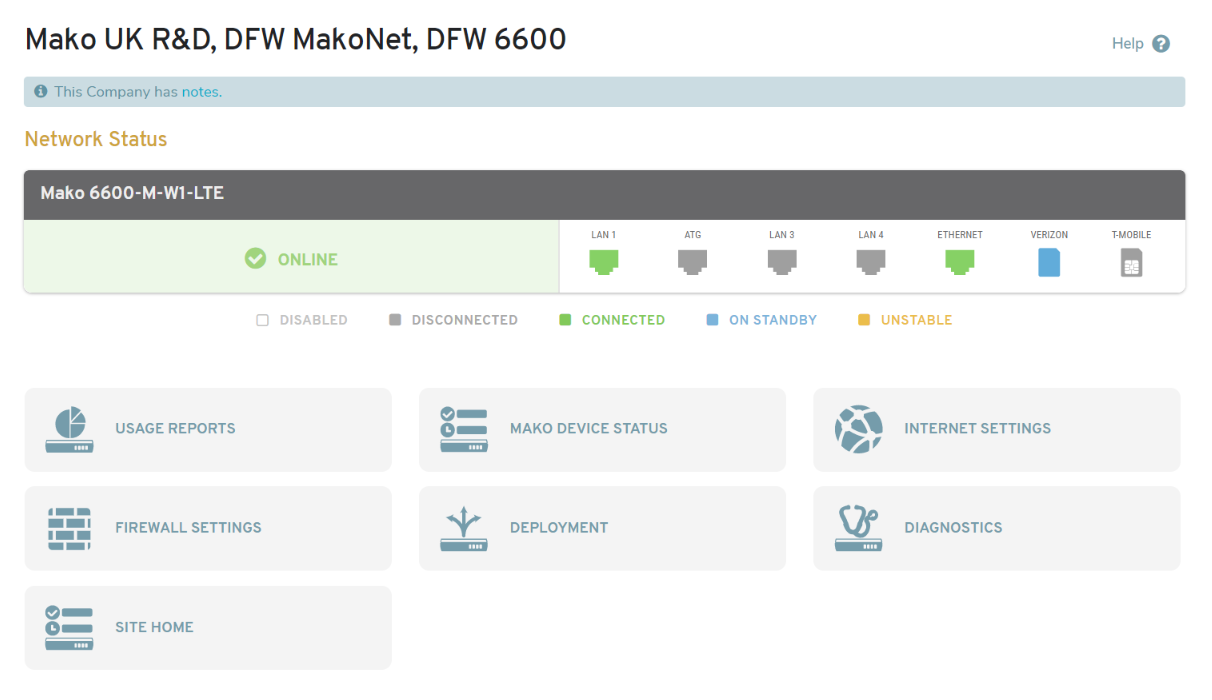
Task: Click the LAN 1 connected port icon
Action: click(x=603, y=261)
